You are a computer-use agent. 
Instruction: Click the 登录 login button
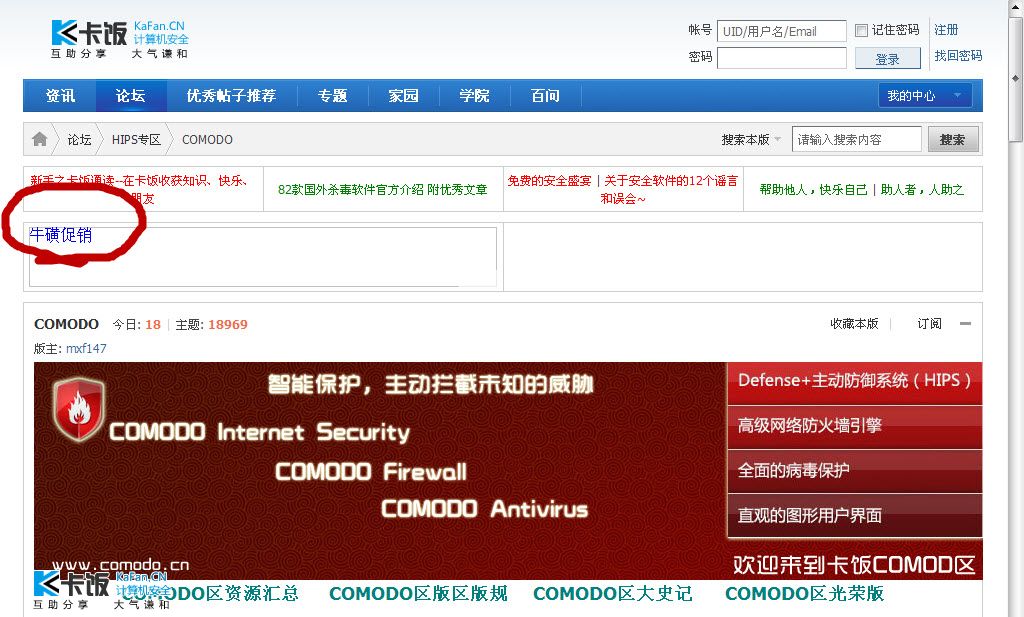(888, 59)
